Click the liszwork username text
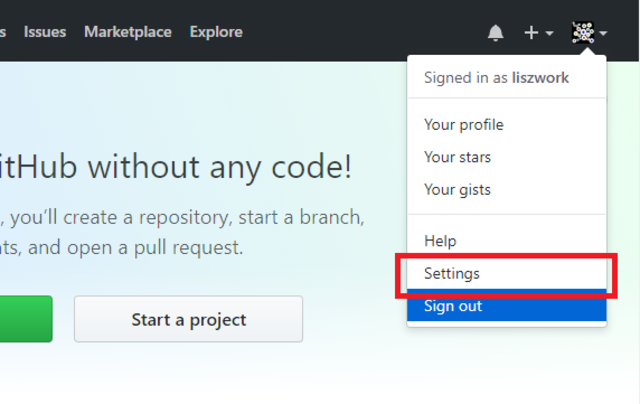640x404 pixels. pos(540,78)
